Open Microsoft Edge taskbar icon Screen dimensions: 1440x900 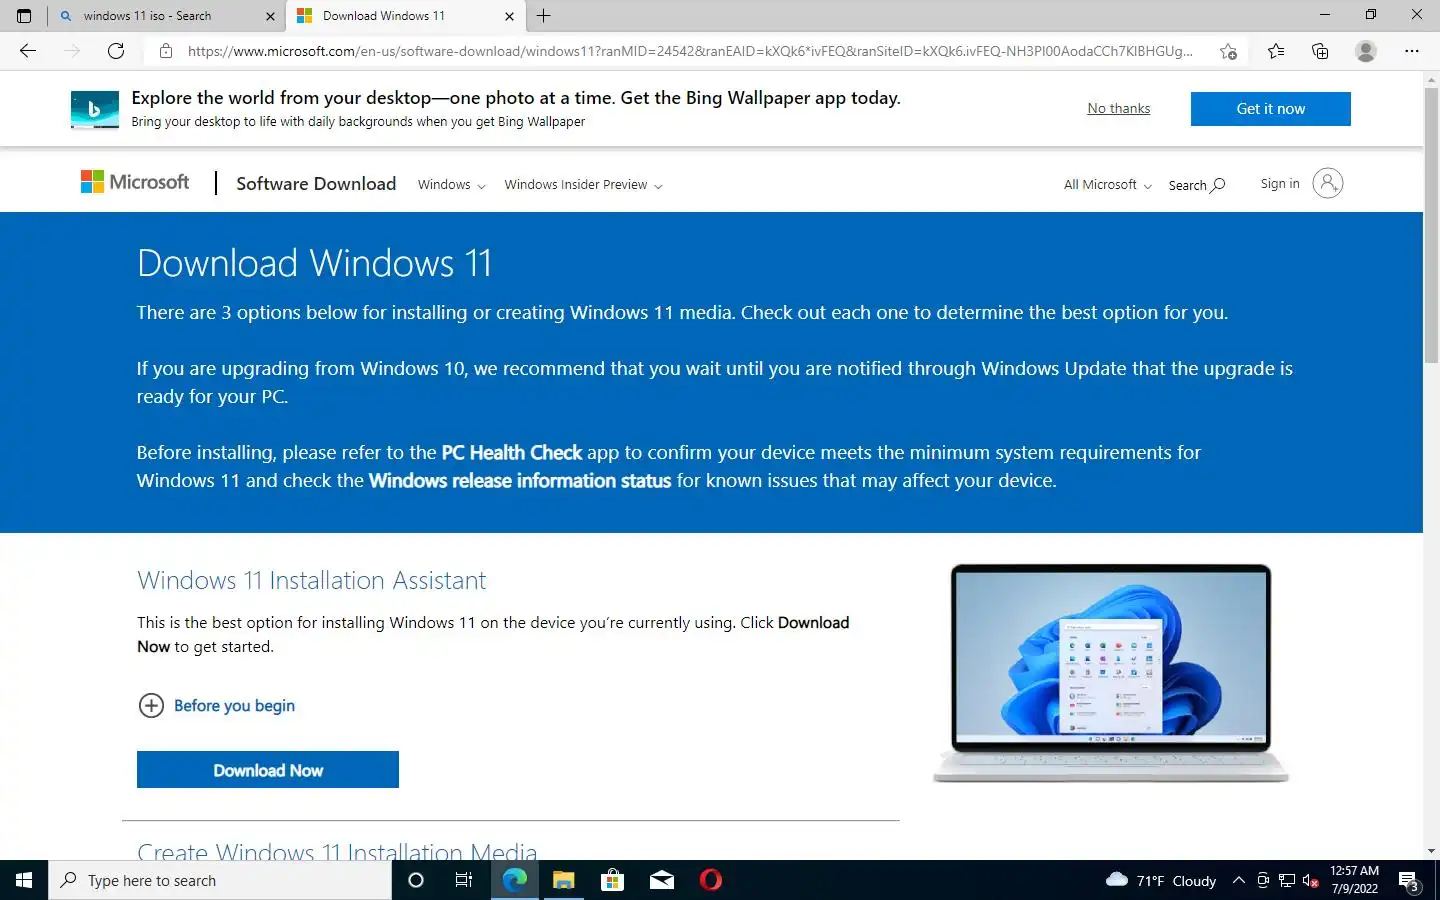514,880
